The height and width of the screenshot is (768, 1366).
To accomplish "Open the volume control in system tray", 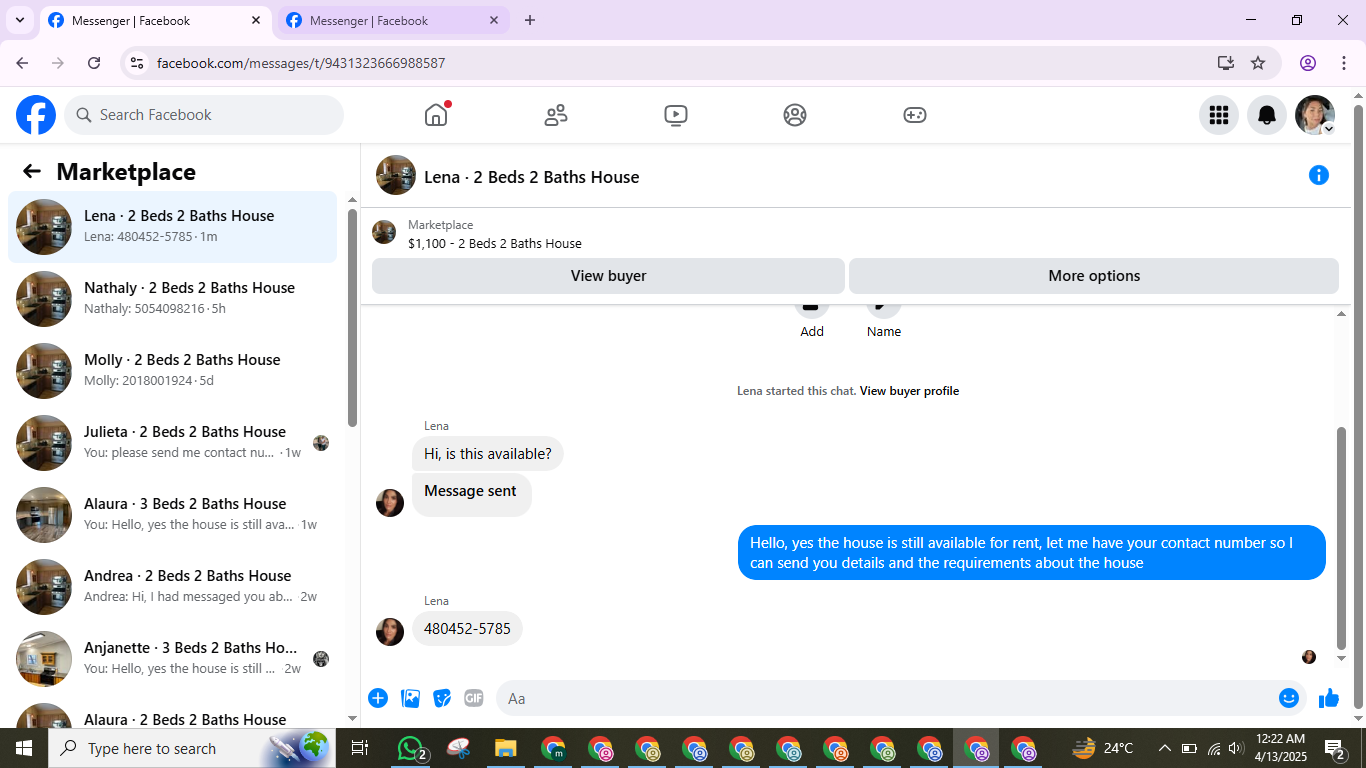I will point(1236,748).
